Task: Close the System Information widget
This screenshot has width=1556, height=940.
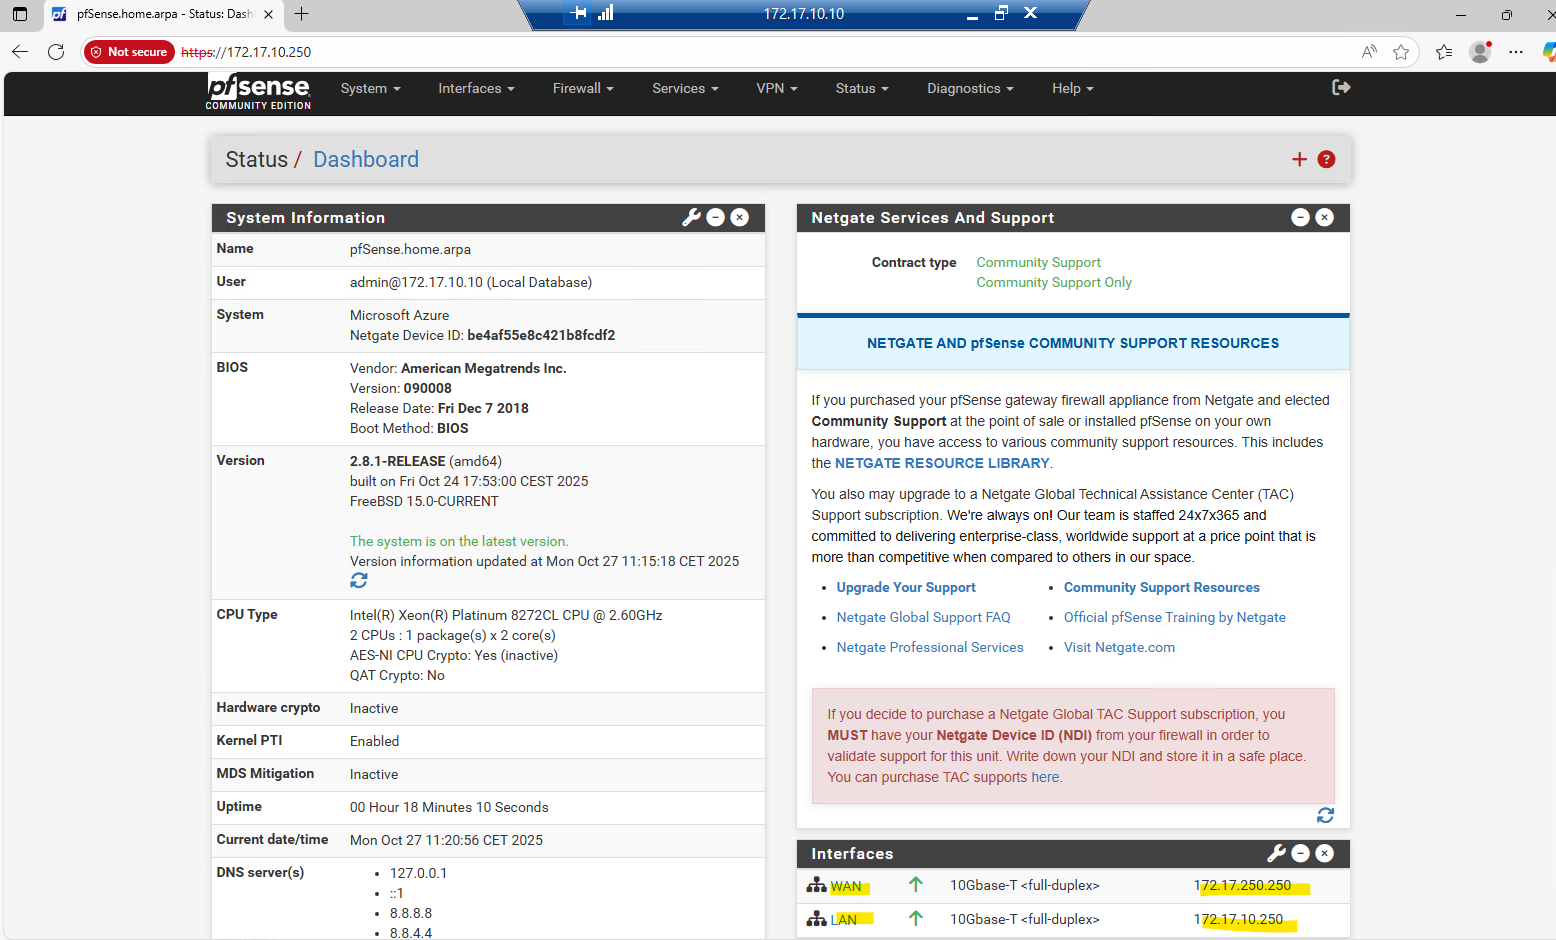Action: pyautogui.click(x=739, y=218)
